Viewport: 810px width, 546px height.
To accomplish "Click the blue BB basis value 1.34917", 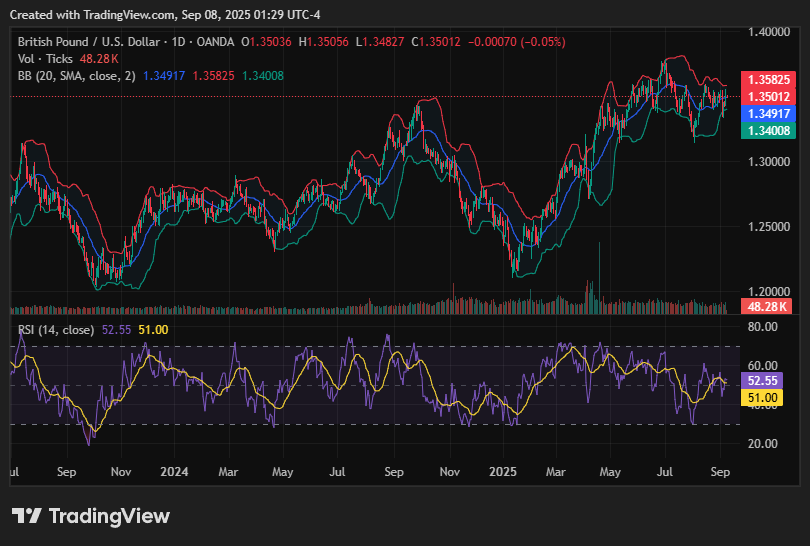I will tap(164, 76).
